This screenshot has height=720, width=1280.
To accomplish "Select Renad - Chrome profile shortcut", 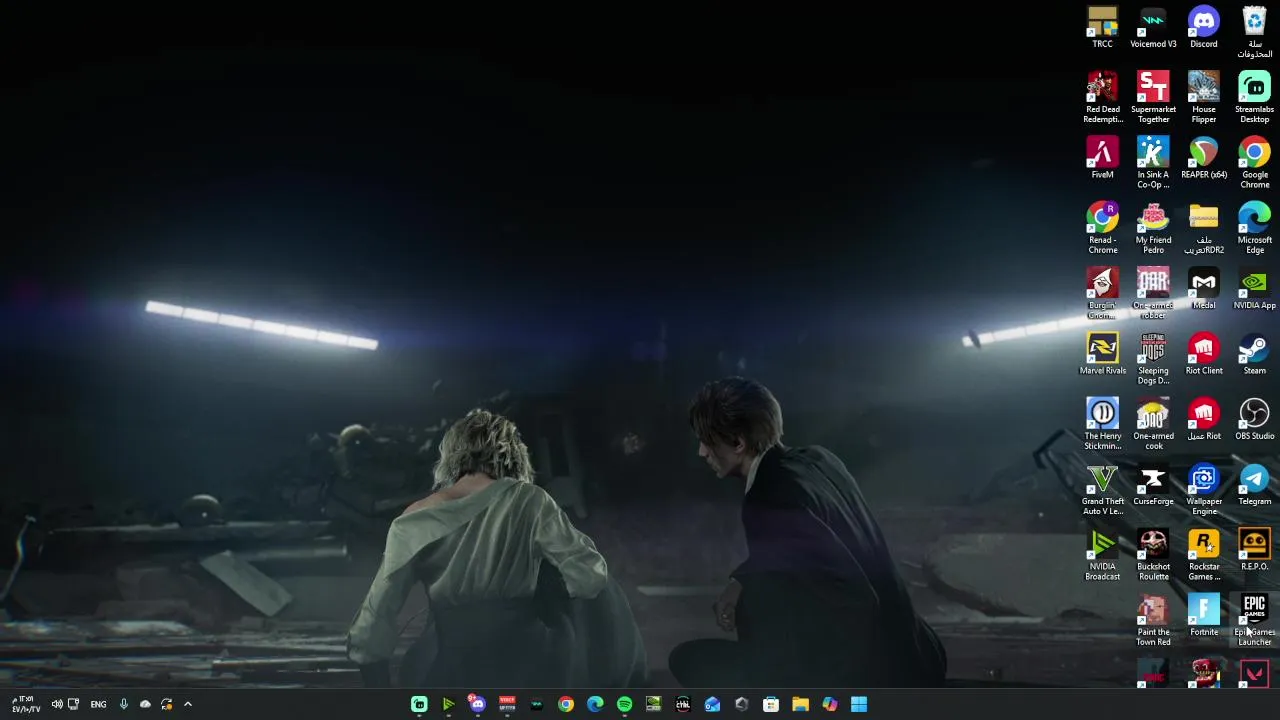I will tap(1102, 228).
